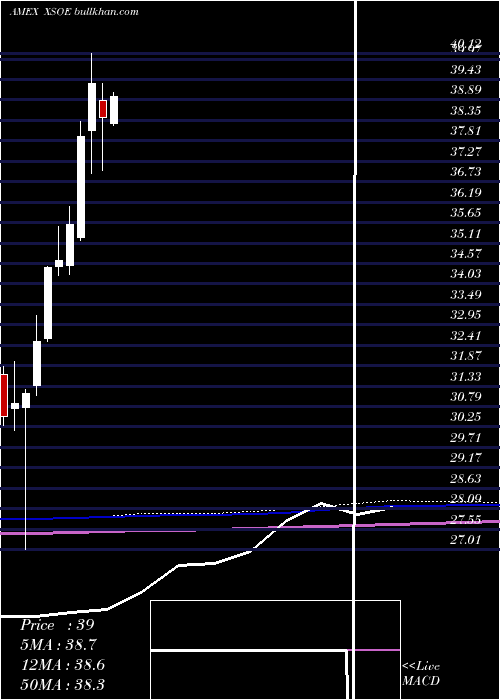Viewport: 500px width, 700px height.
Task: Click the 38.35 price axis label
Action: pos(466,111)
